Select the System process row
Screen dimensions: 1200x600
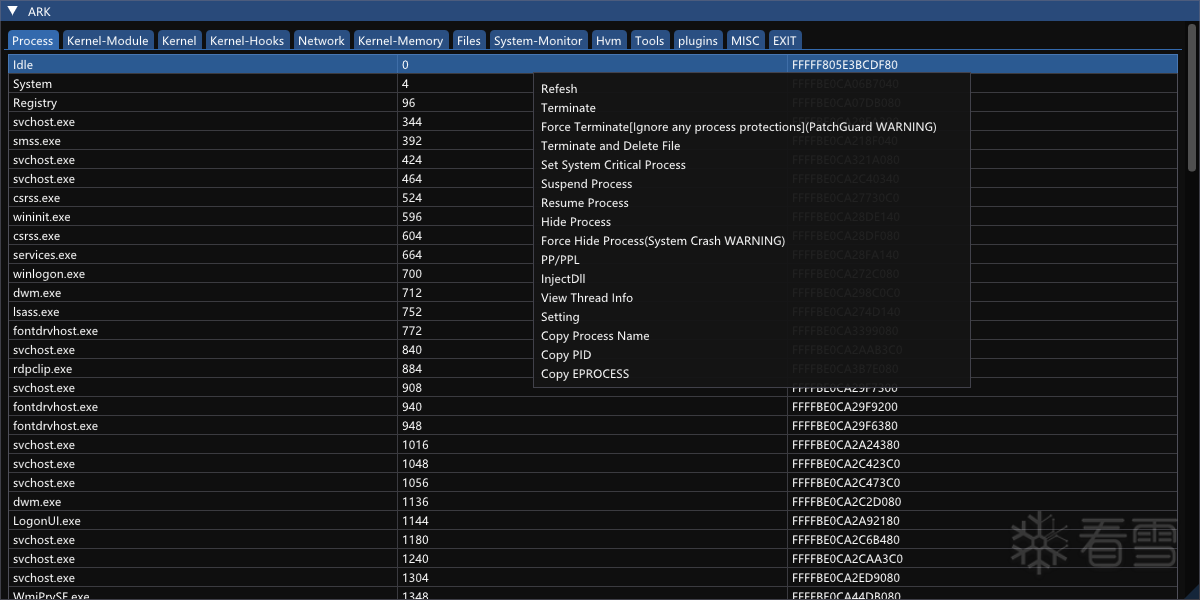click(593, 84)
